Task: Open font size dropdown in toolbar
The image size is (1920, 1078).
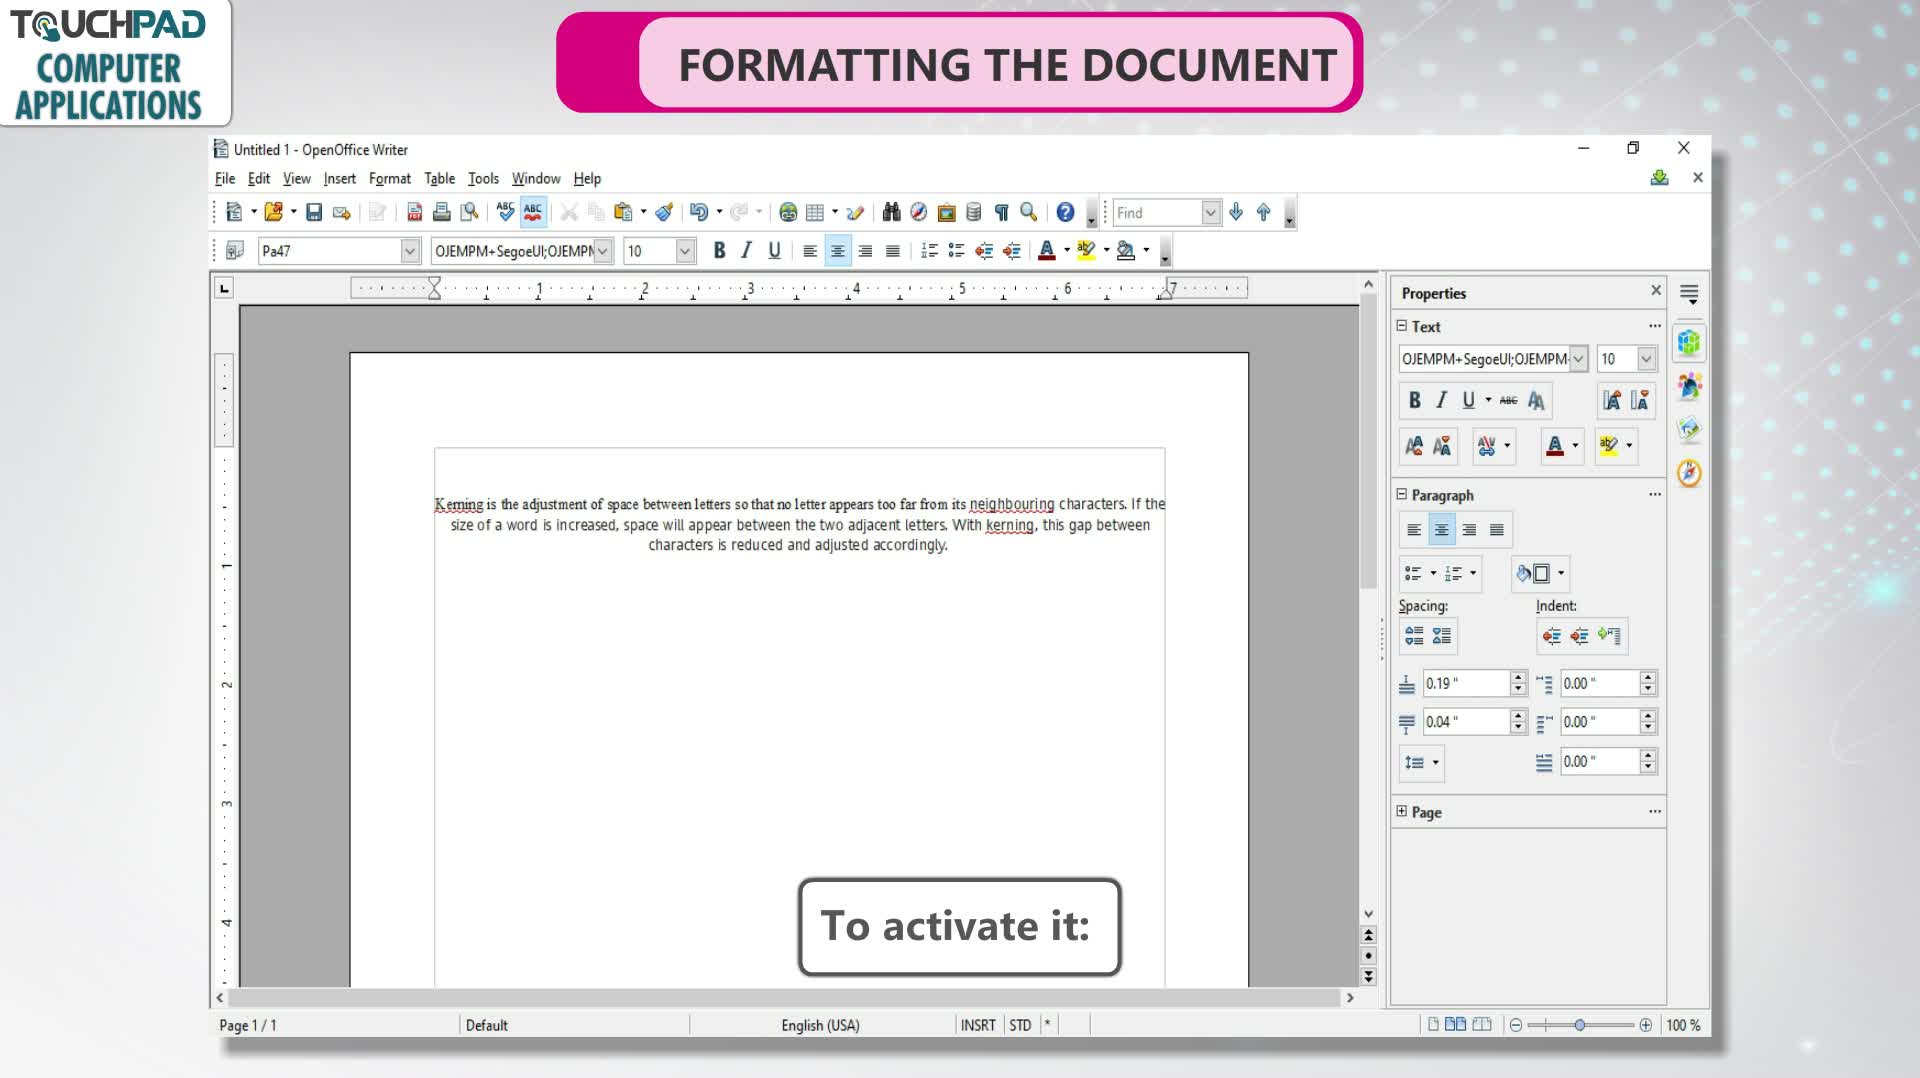Action: tap(685, 251)
